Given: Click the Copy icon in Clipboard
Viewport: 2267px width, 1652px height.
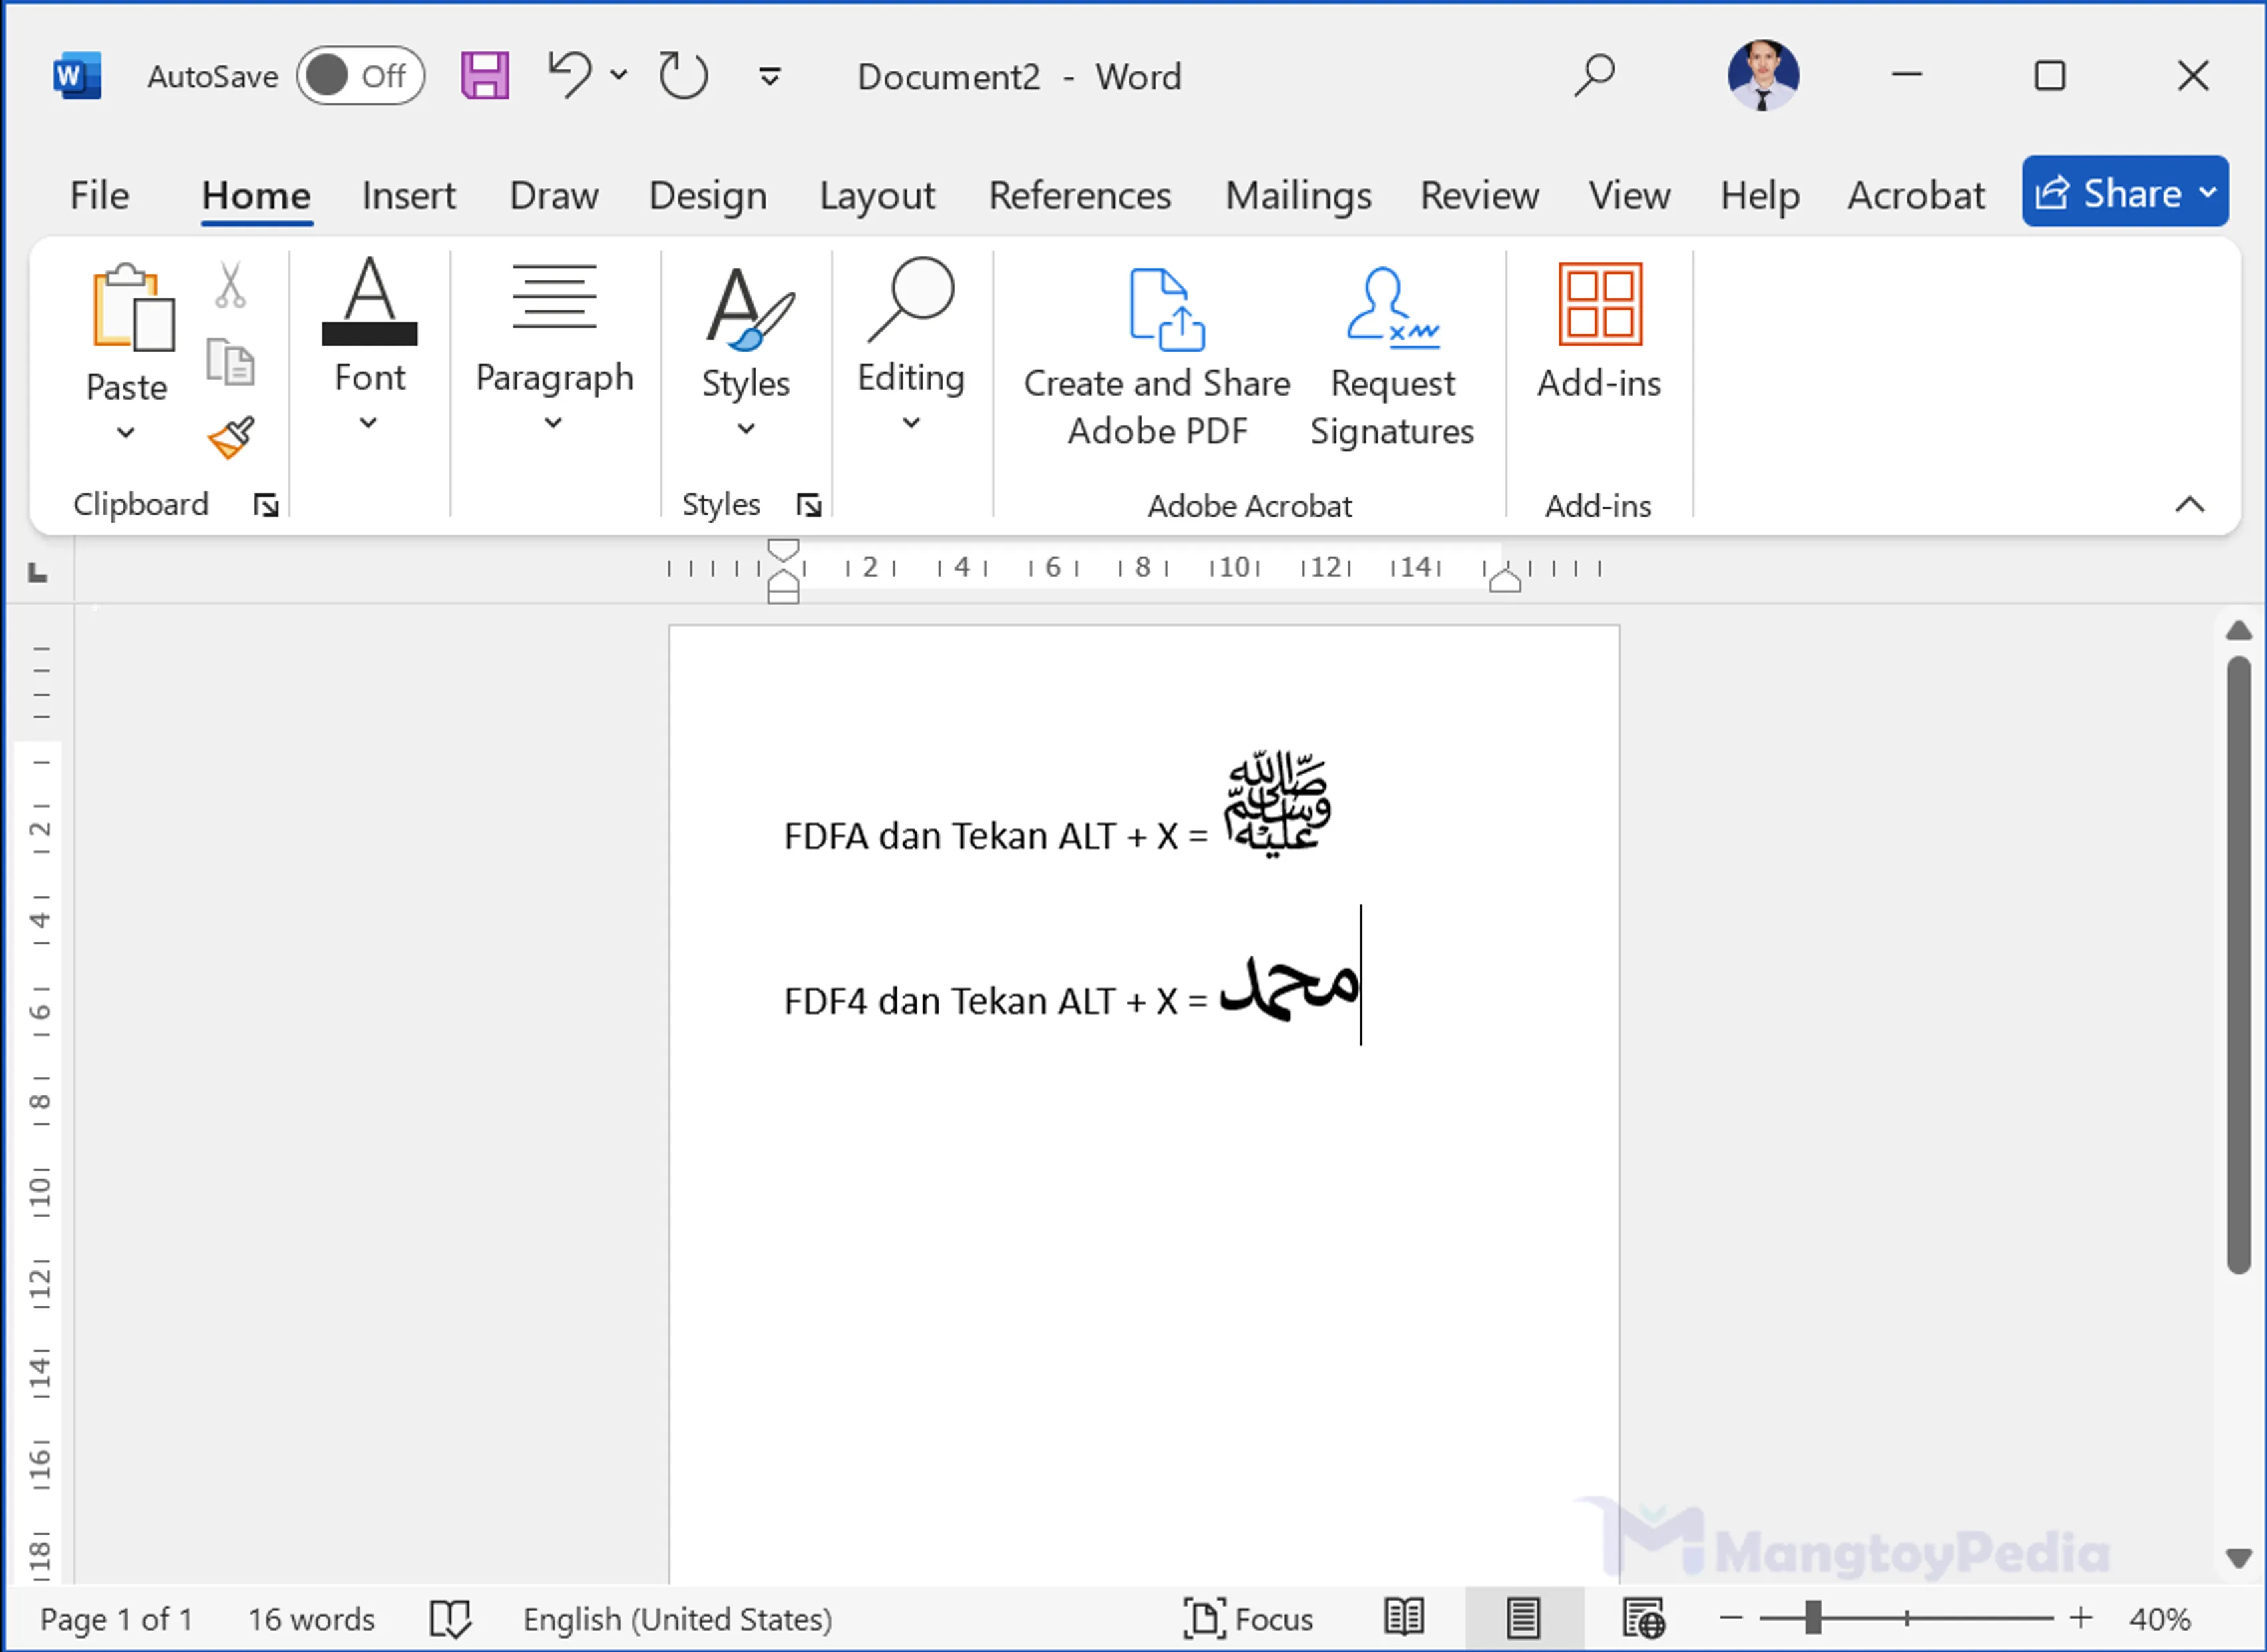Looking at the screenshot, I should [x=230, y=362].
